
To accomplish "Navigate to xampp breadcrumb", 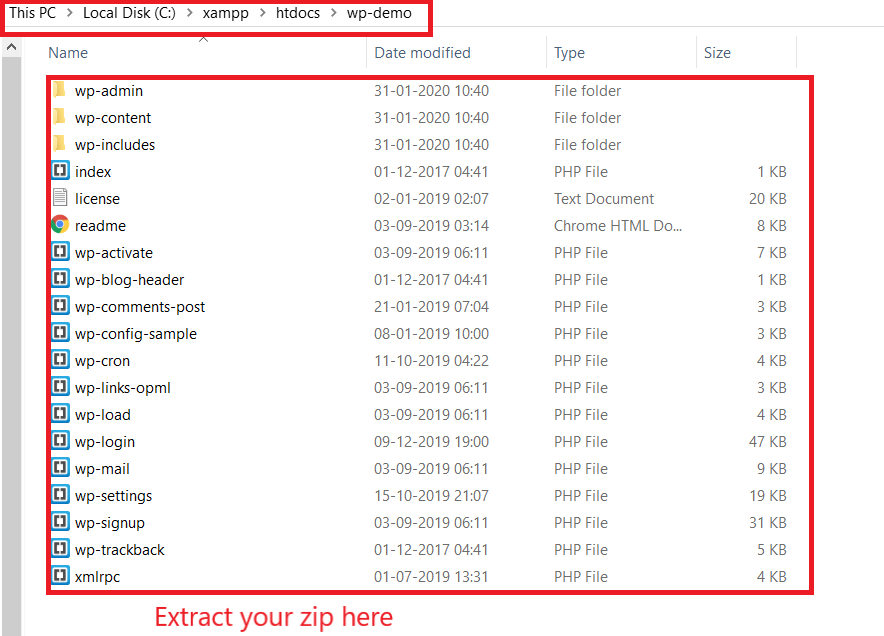I will (226, 12).
